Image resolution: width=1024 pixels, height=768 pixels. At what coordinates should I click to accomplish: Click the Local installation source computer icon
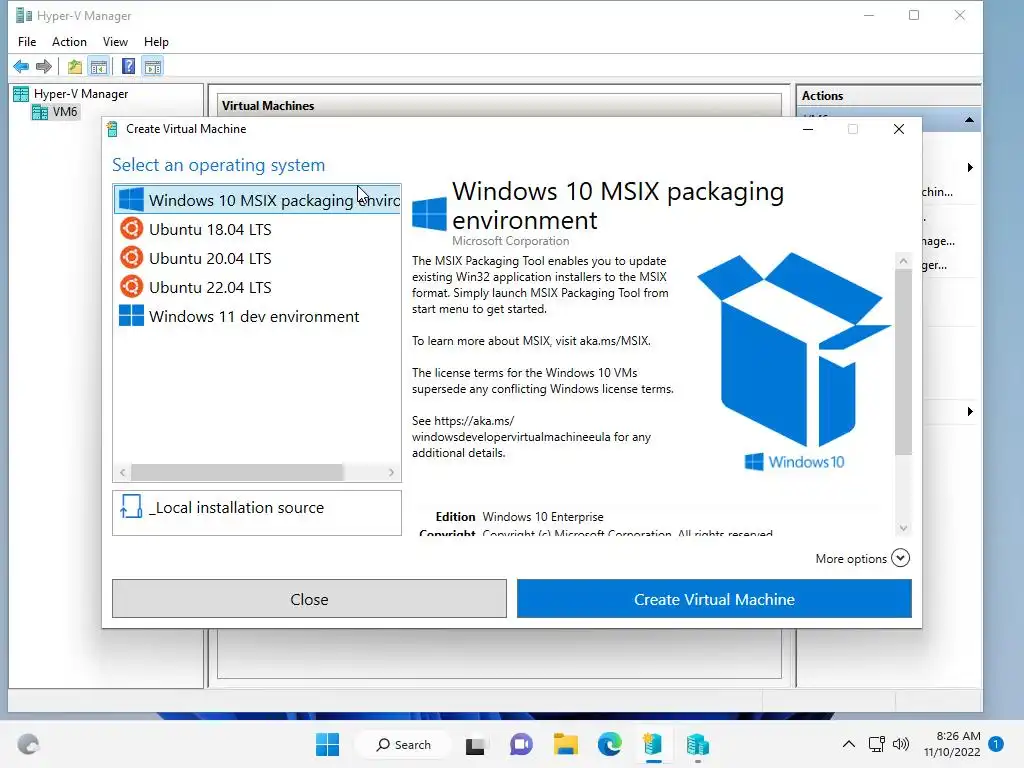tap(131, 506)
